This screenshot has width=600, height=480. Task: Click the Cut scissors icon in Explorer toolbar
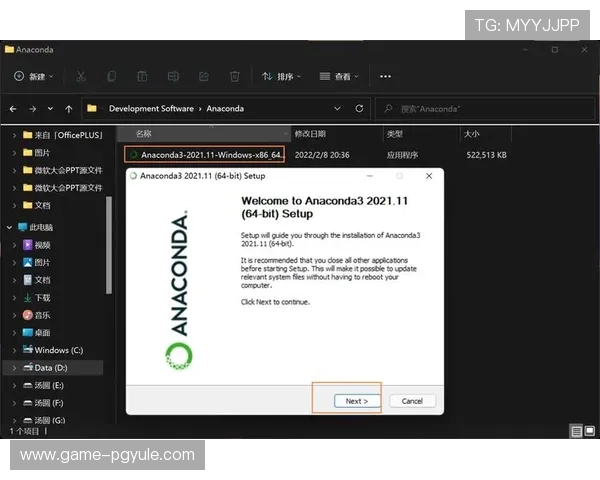80,77
